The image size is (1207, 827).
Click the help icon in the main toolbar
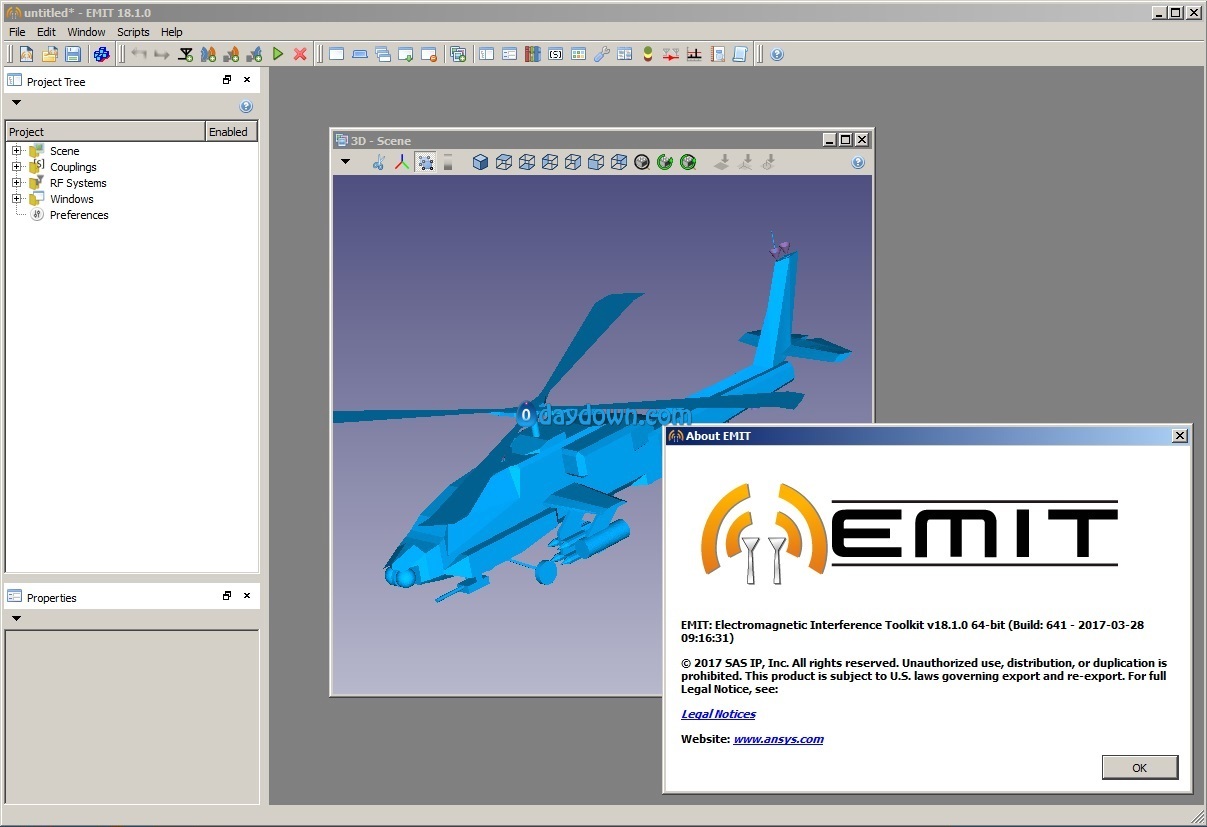777,54
